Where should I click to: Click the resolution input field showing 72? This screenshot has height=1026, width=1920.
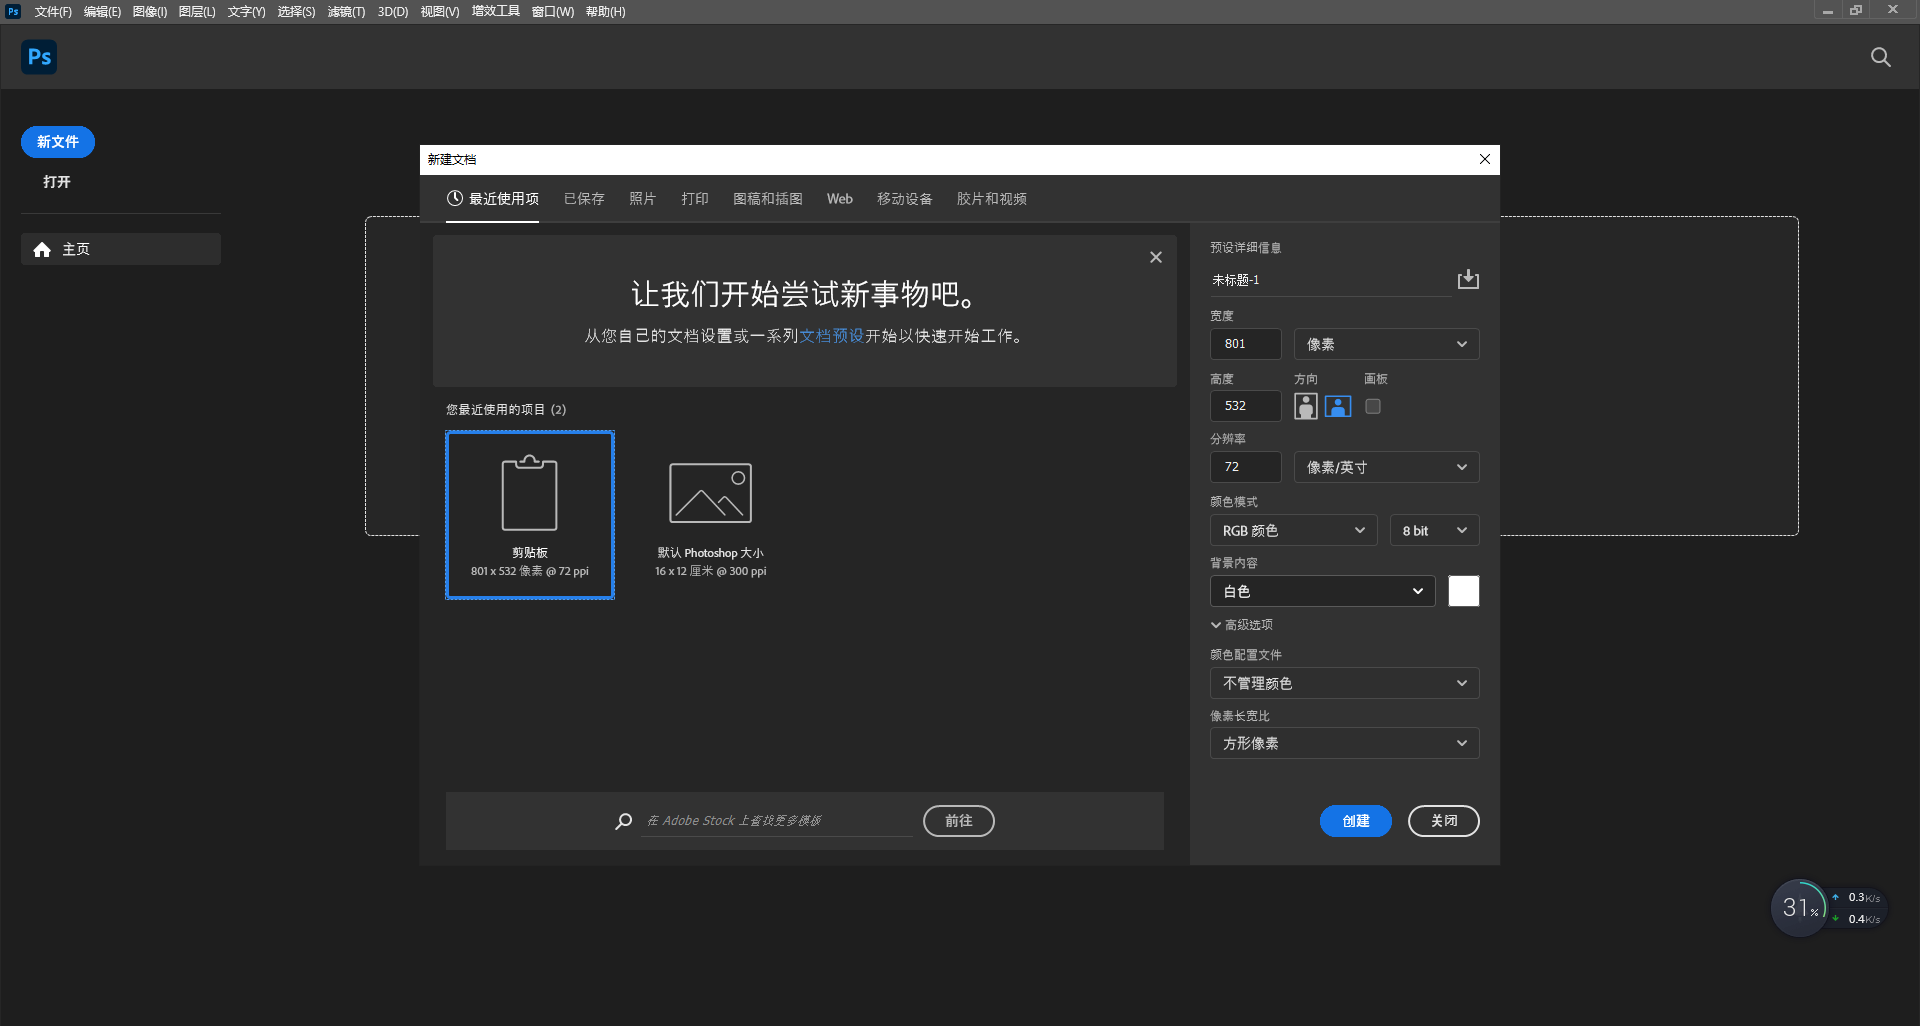(1245, 467)
